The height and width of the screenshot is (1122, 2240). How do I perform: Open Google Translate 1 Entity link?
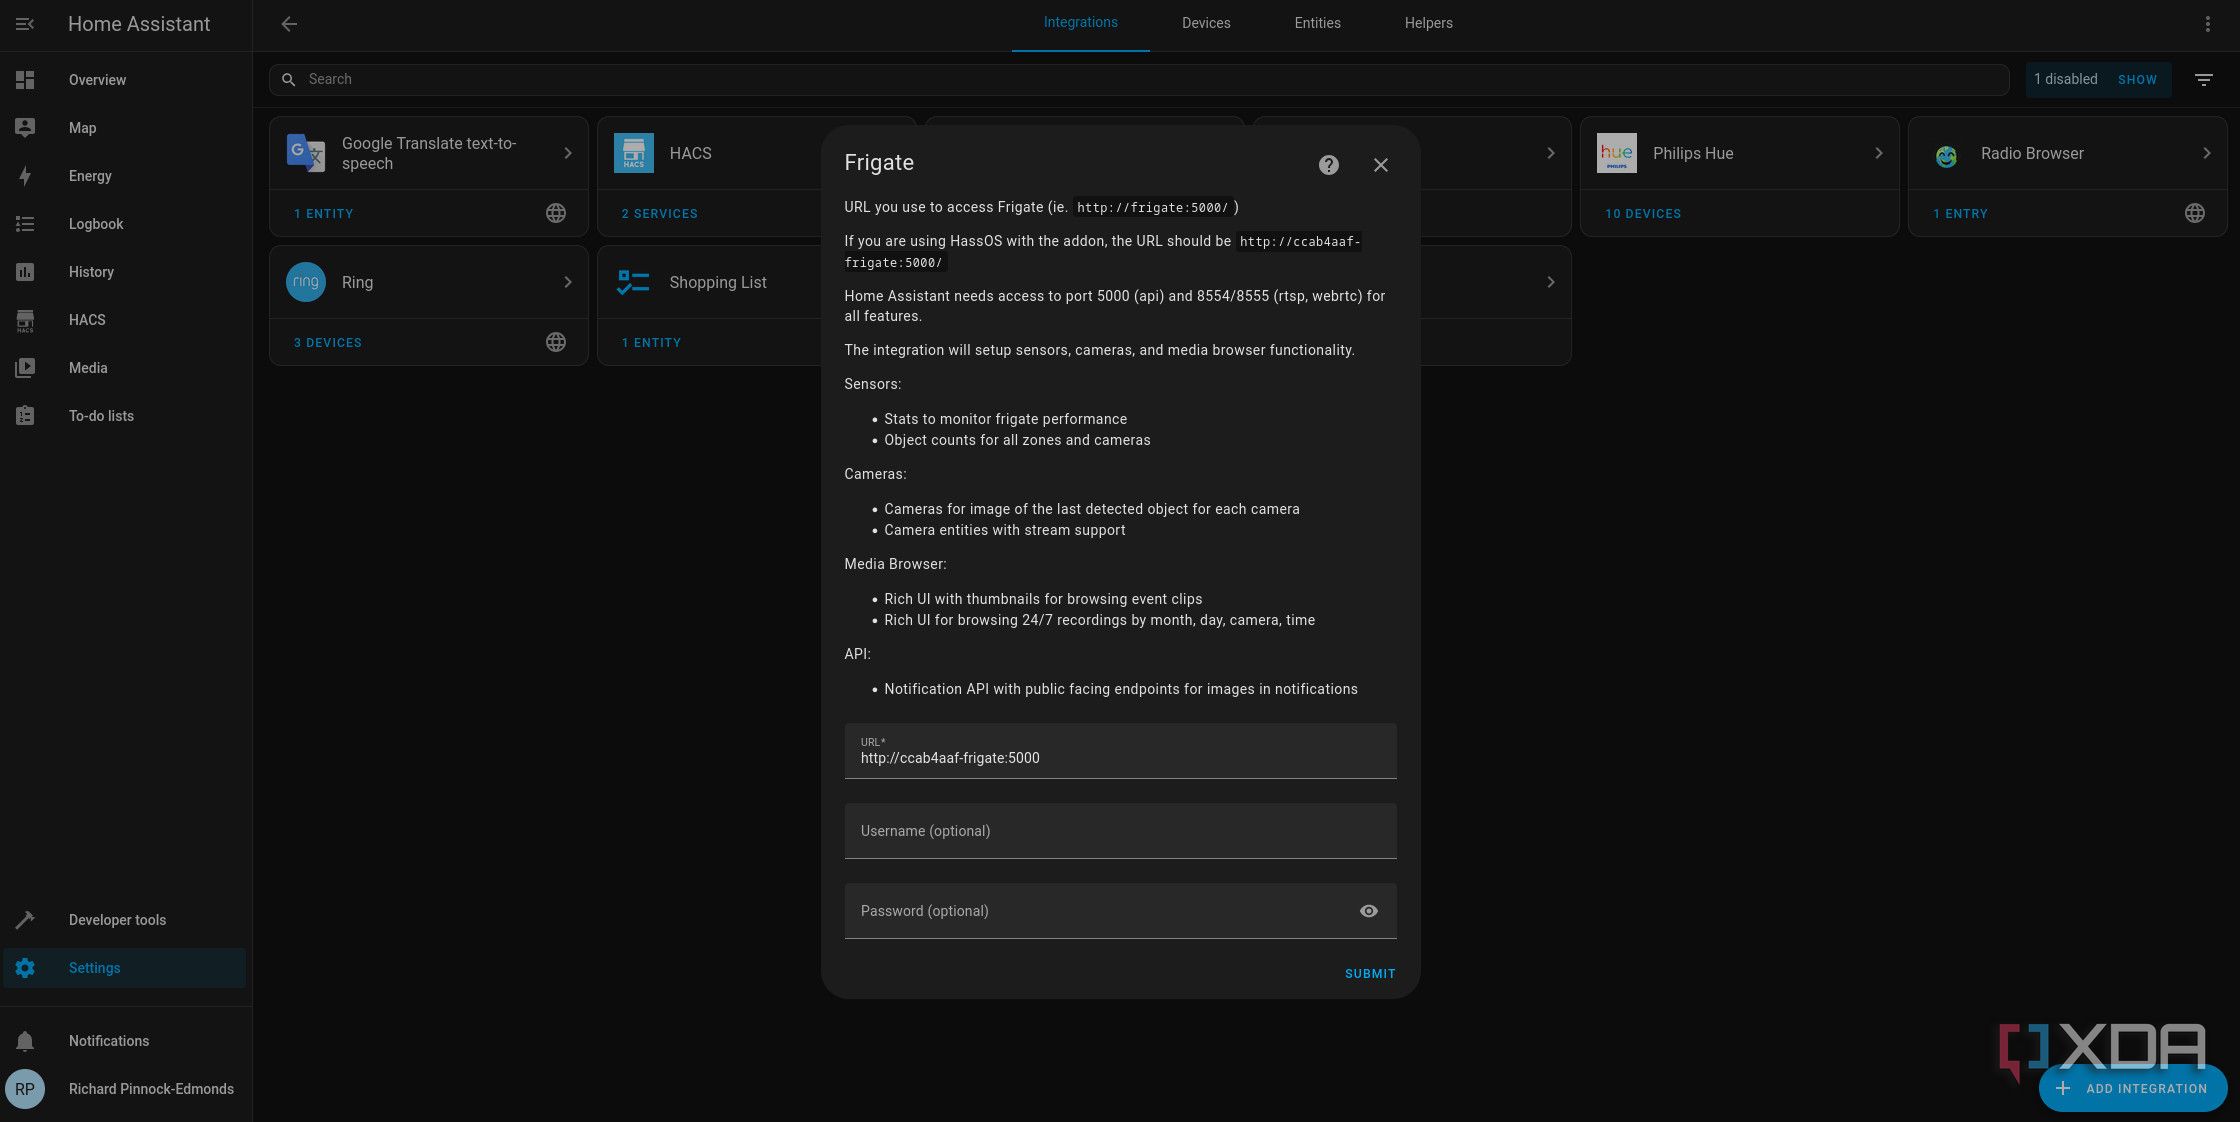tap(323, 214)
